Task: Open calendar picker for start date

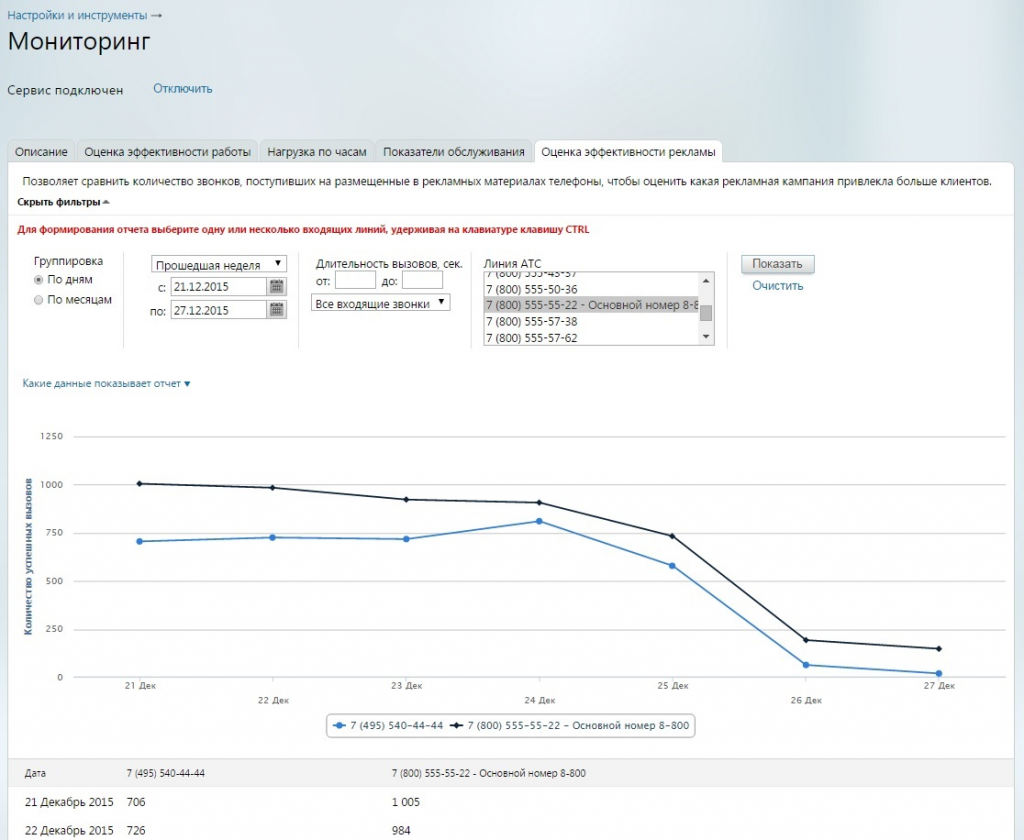Action: coord(277,287)
